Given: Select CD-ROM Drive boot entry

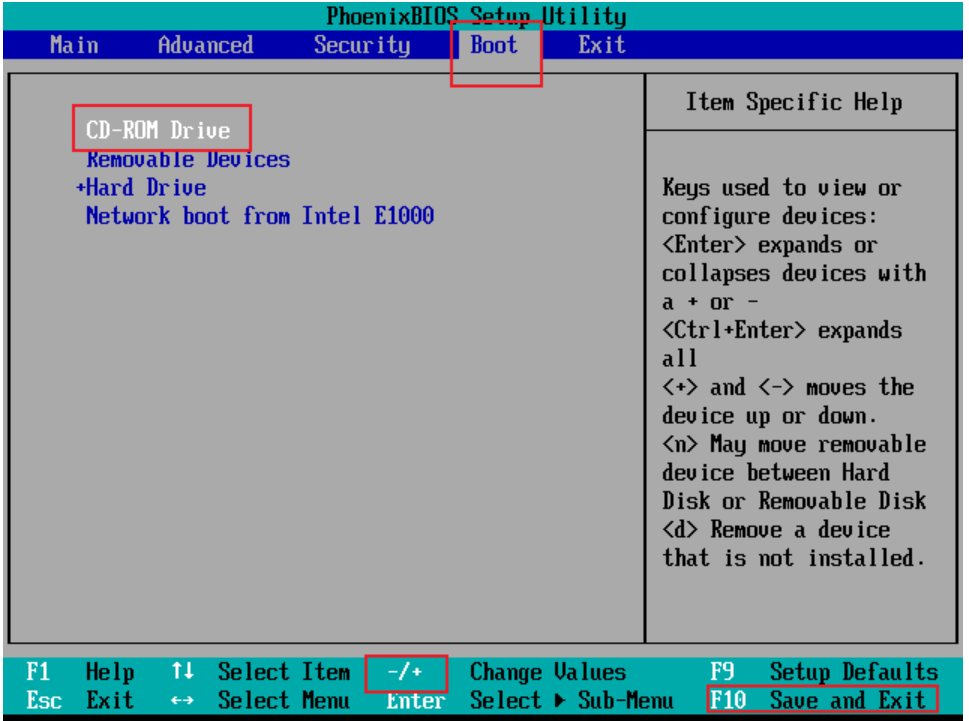Looking at the screenshot, I should 158,130.
